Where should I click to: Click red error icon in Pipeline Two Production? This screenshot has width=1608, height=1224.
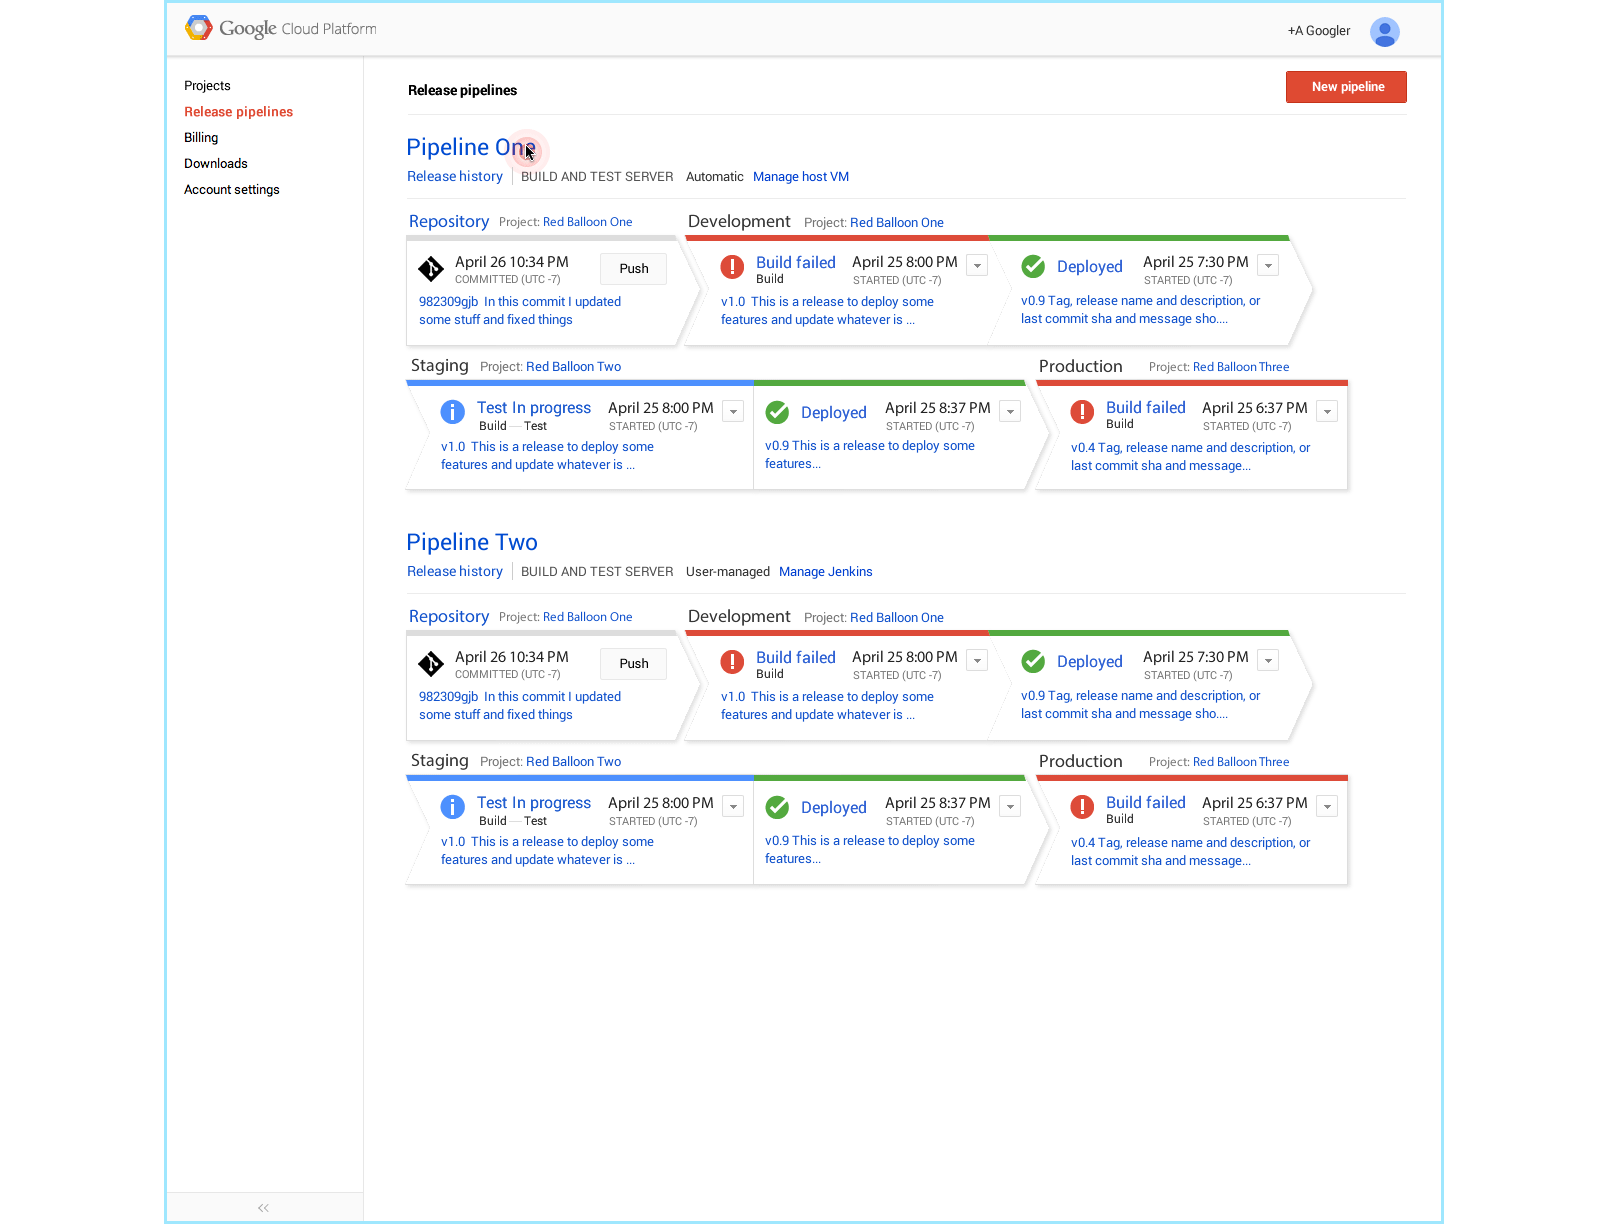coord(1082,807)
